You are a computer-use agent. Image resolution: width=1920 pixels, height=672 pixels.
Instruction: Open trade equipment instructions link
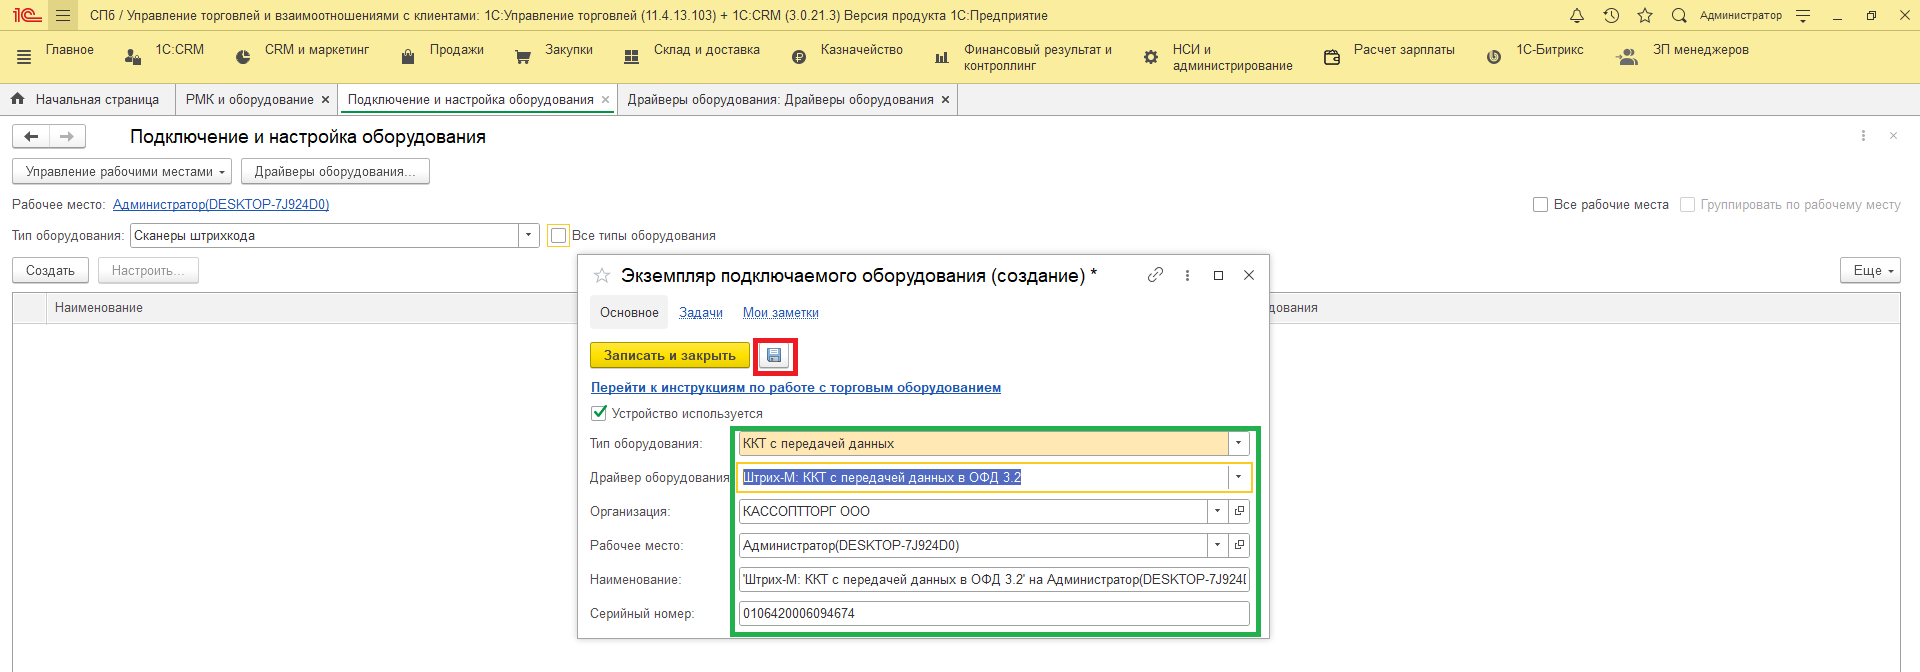[795, 387]
